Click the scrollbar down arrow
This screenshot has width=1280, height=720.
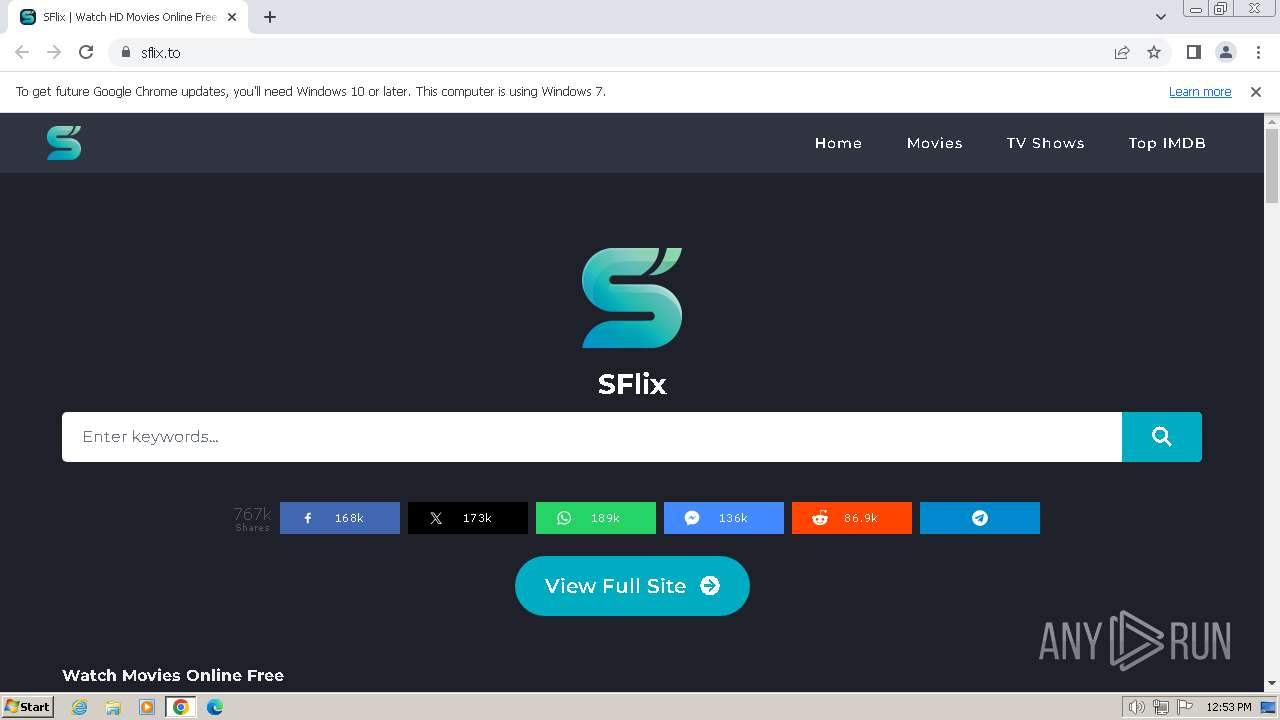click(1272, 684)
